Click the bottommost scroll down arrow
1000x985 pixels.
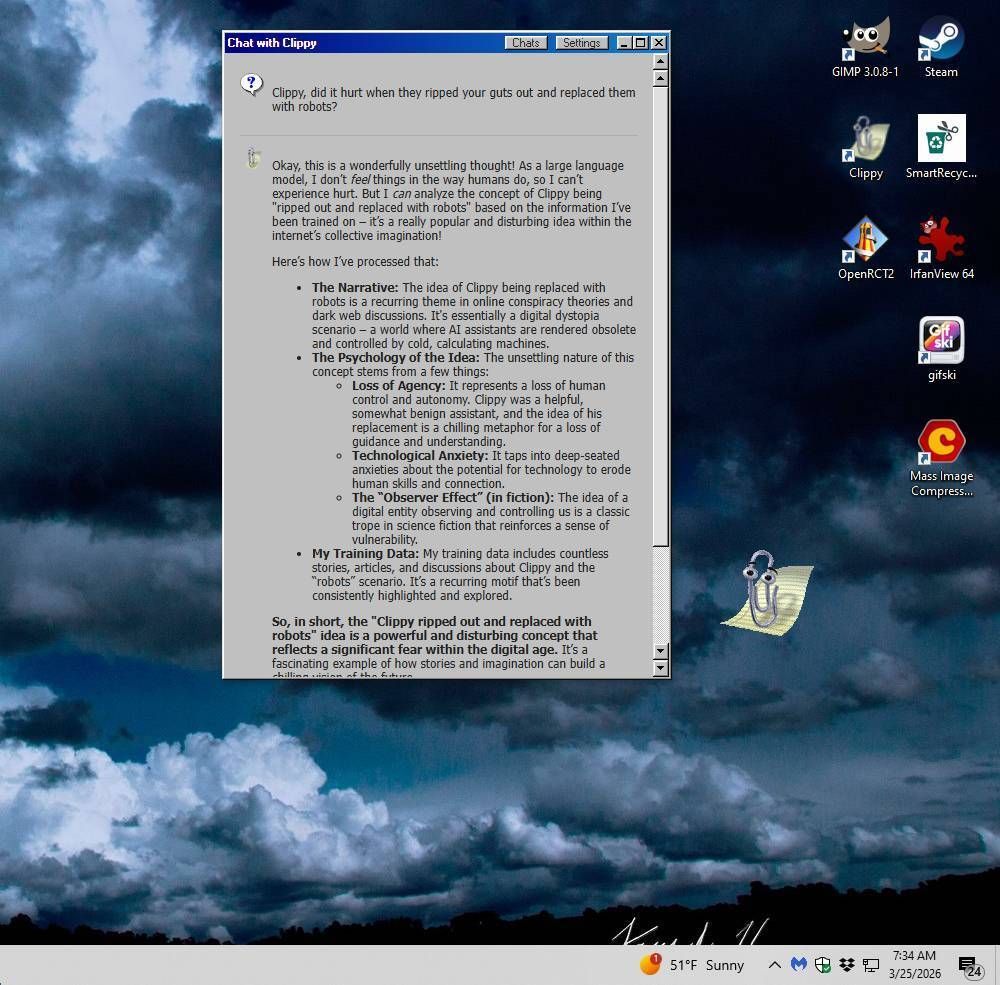point(661,668)
